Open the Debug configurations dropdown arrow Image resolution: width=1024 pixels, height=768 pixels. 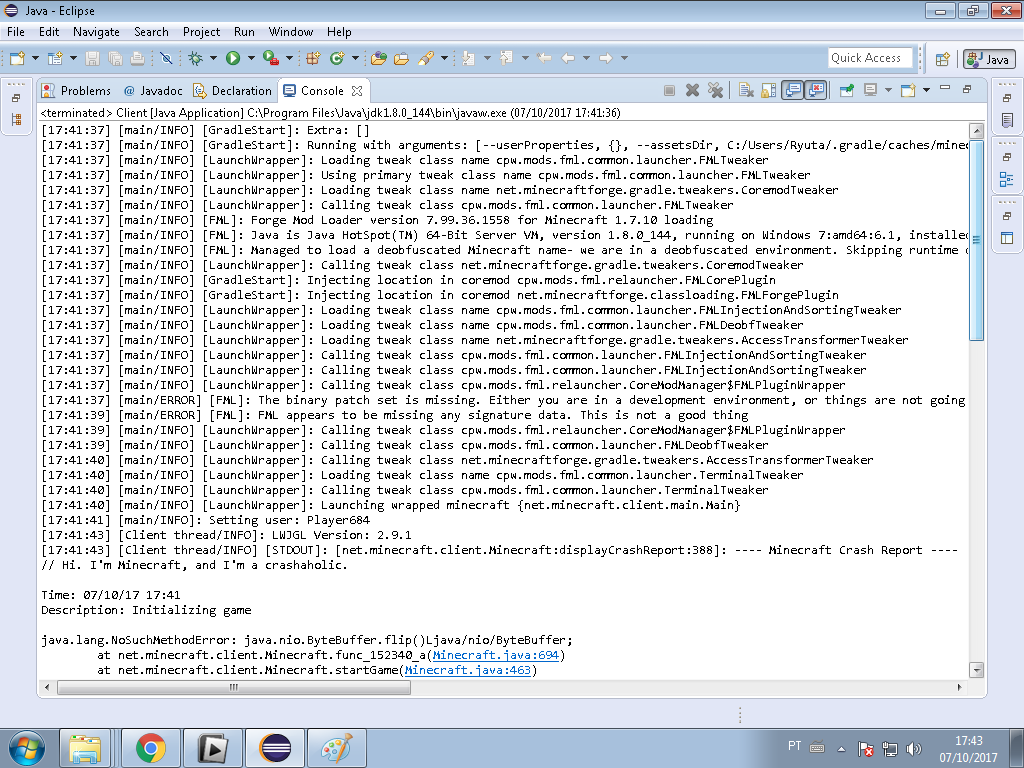pos(213,58)
